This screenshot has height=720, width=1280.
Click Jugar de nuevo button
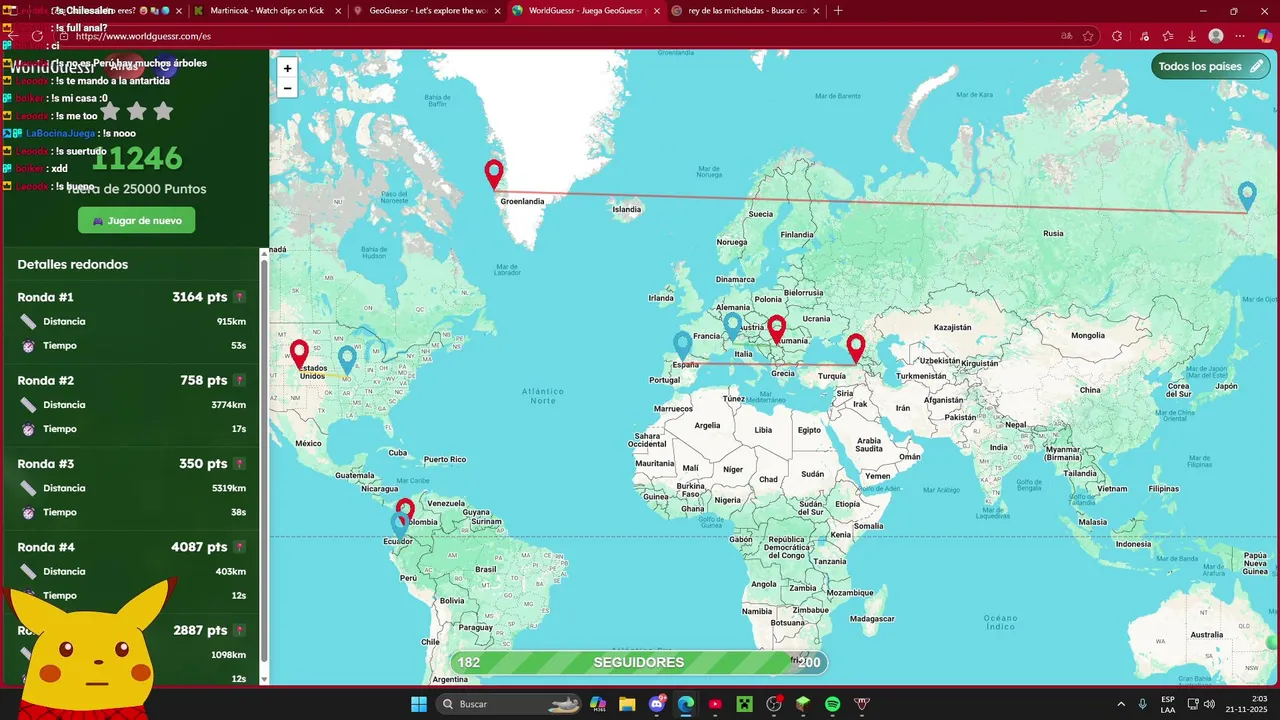137,220
